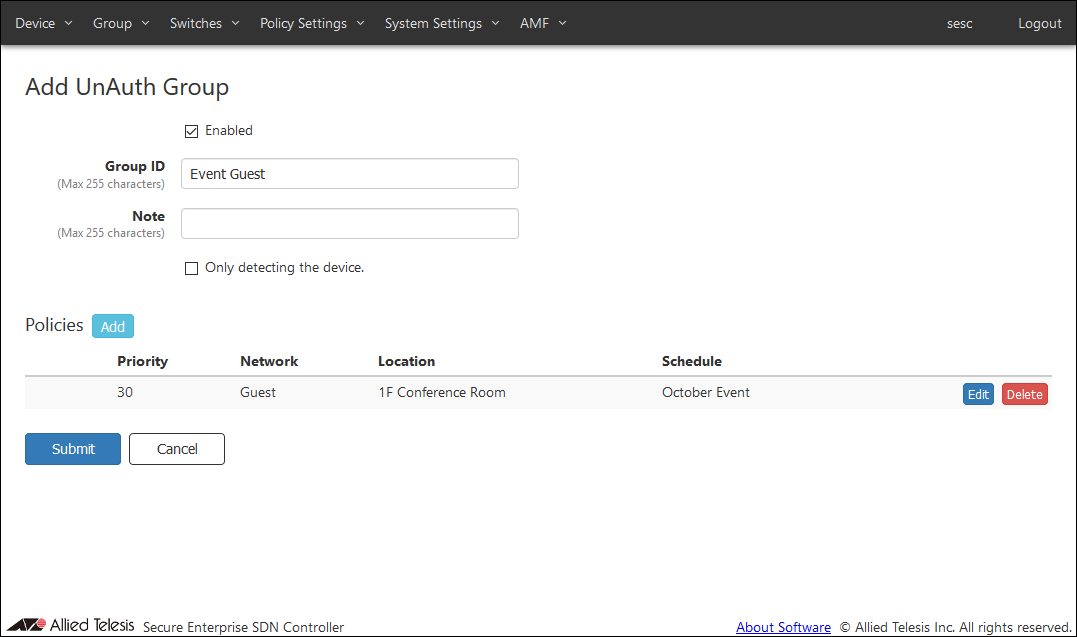Edit the Guest network policy
Viewport: 1077px width, 637px height.
click(978, 394)
